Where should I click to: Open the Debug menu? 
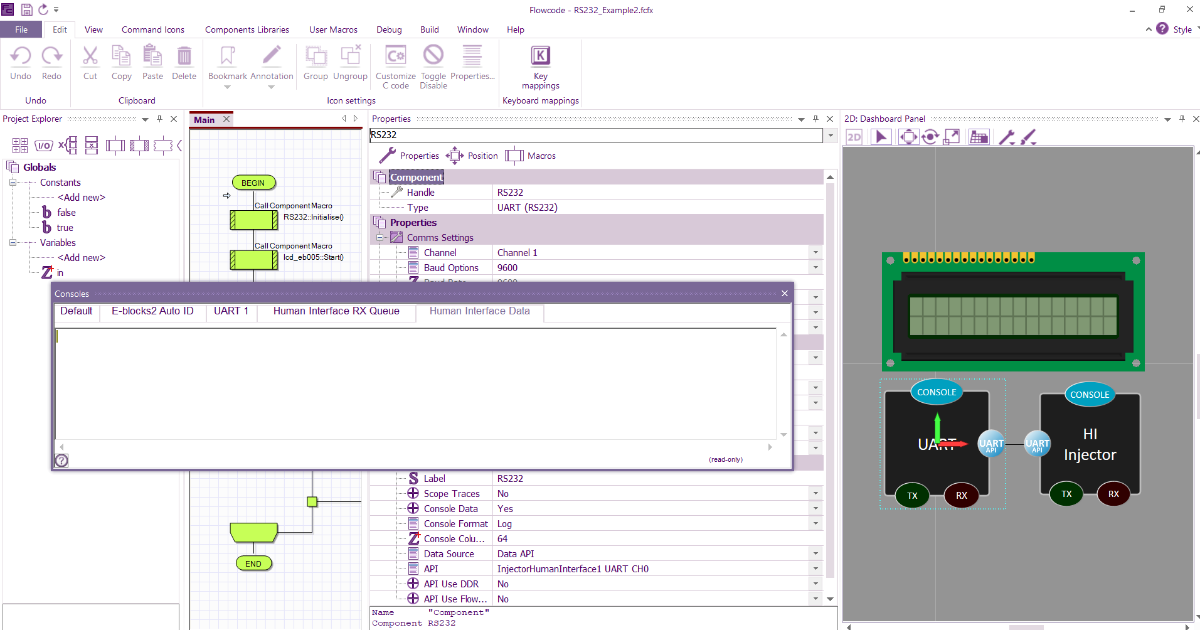(389, 29)
